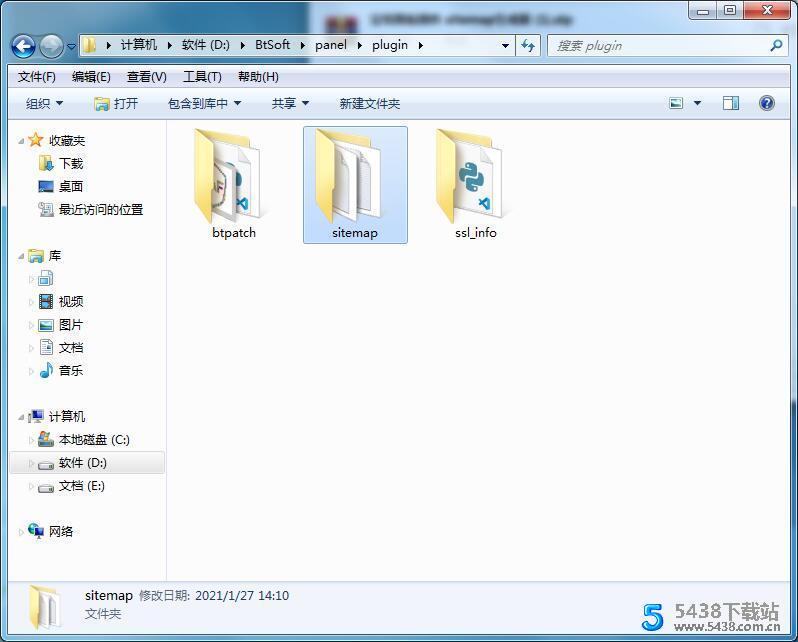Click 收藏夹 in navigation pane
The height and width of the screenshot is (642, 798).
click(67, 141)
